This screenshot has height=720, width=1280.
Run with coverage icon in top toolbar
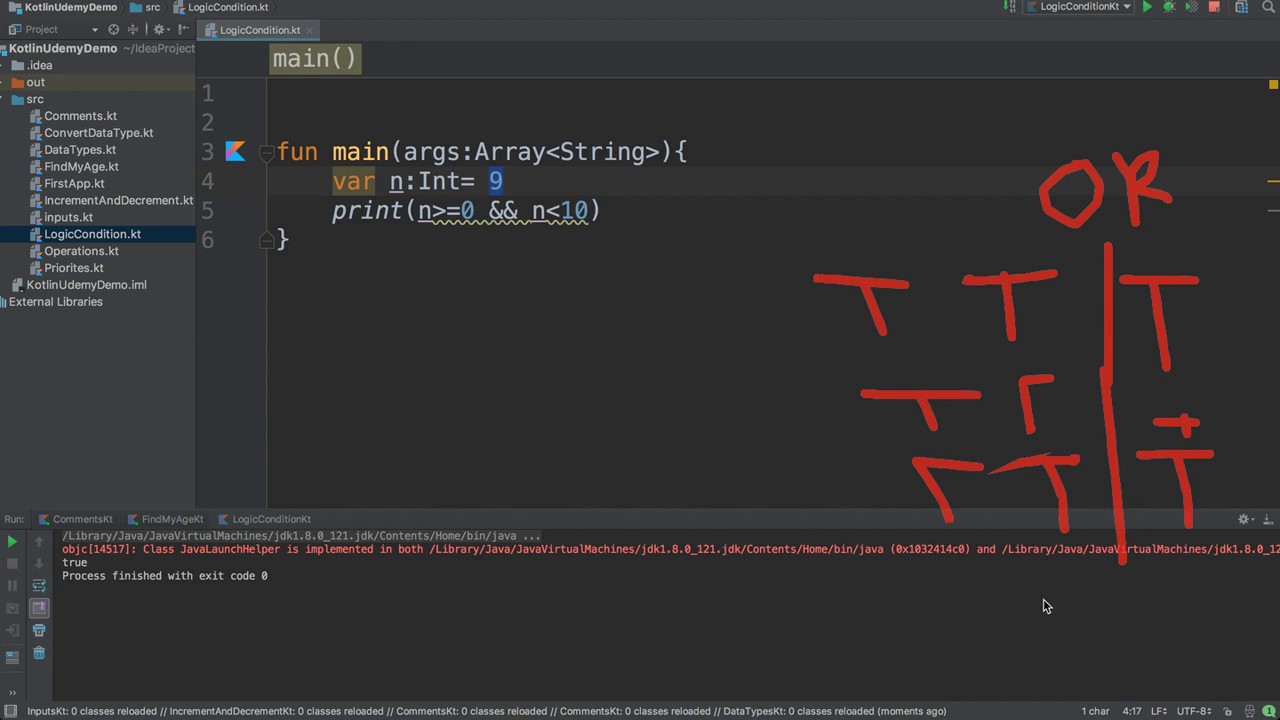(1191, 7)
